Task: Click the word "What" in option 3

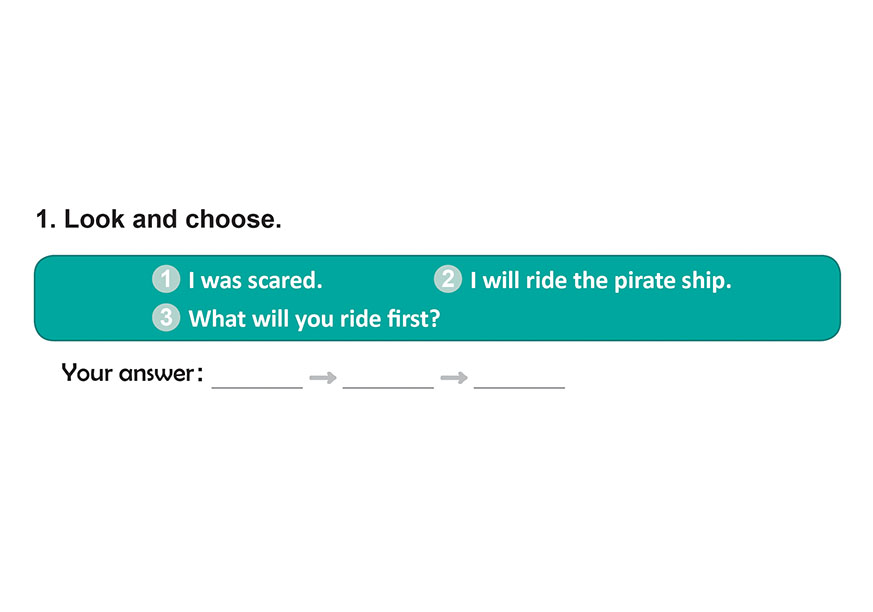Action: 214,320
